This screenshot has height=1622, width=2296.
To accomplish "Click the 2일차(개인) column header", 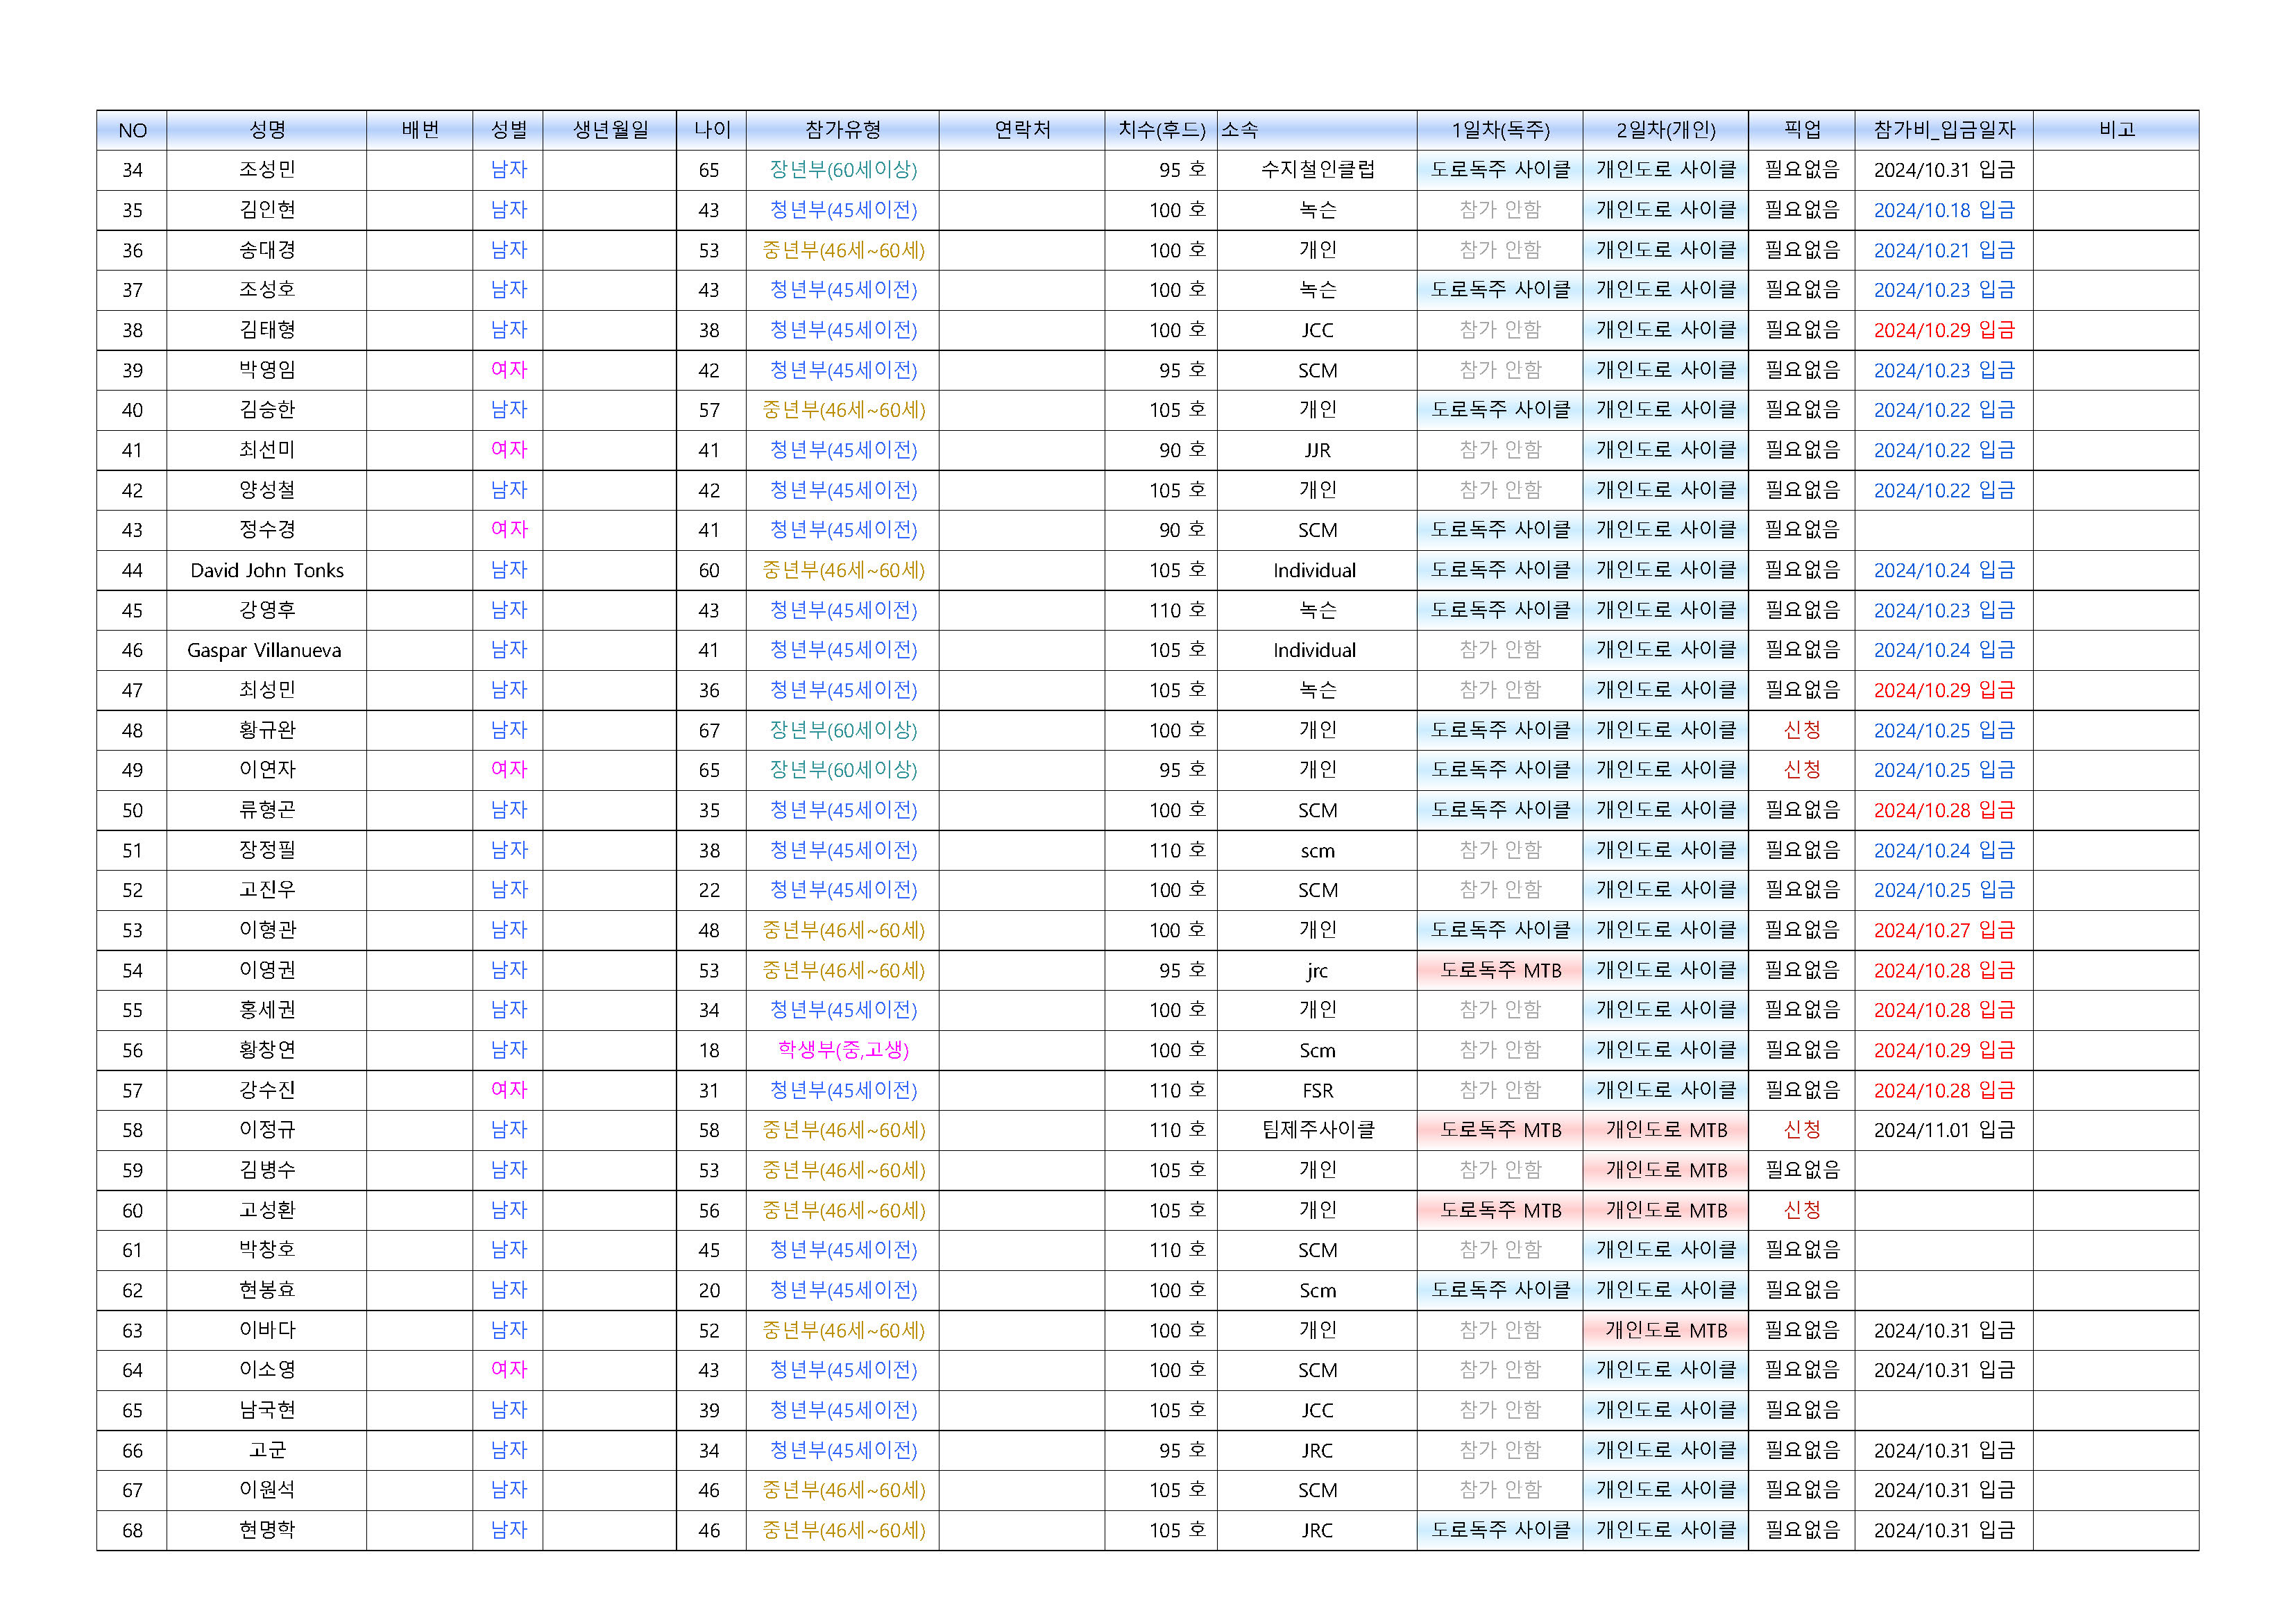I will point(1666,130).
